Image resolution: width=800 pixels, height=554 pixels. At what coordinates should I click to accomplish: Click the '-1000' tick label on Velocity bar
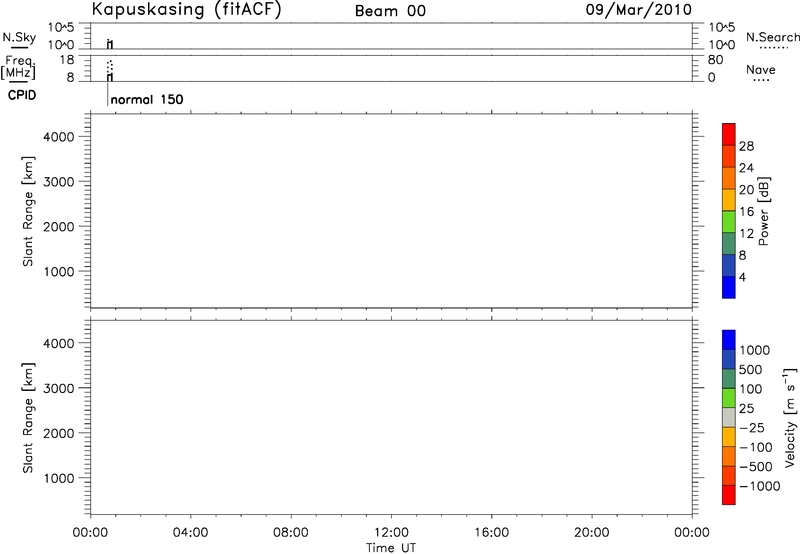click(x=760, y=486)
